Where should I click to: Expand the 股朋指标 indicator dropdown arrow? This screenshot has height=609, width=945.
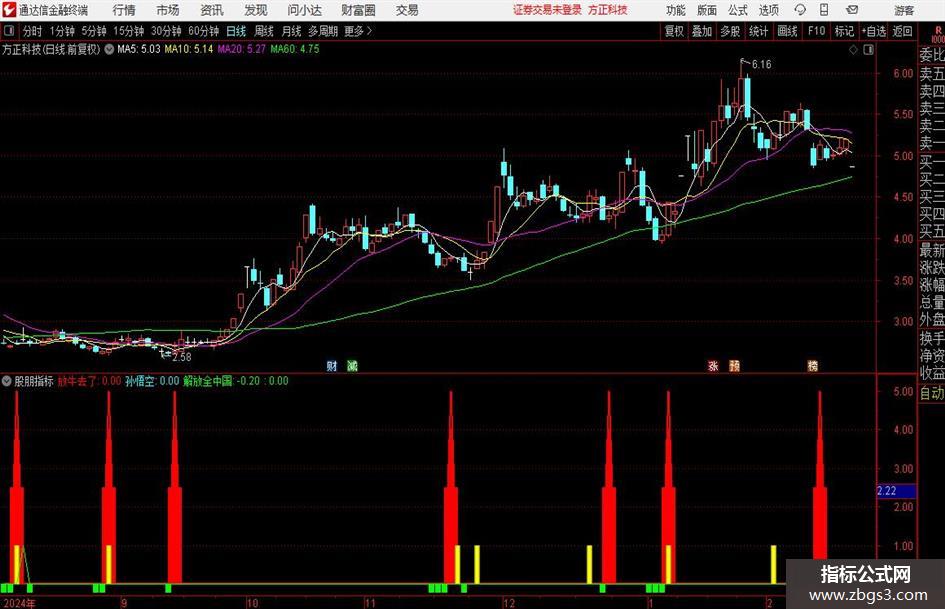pyautogui.click(x=7, y=381)
